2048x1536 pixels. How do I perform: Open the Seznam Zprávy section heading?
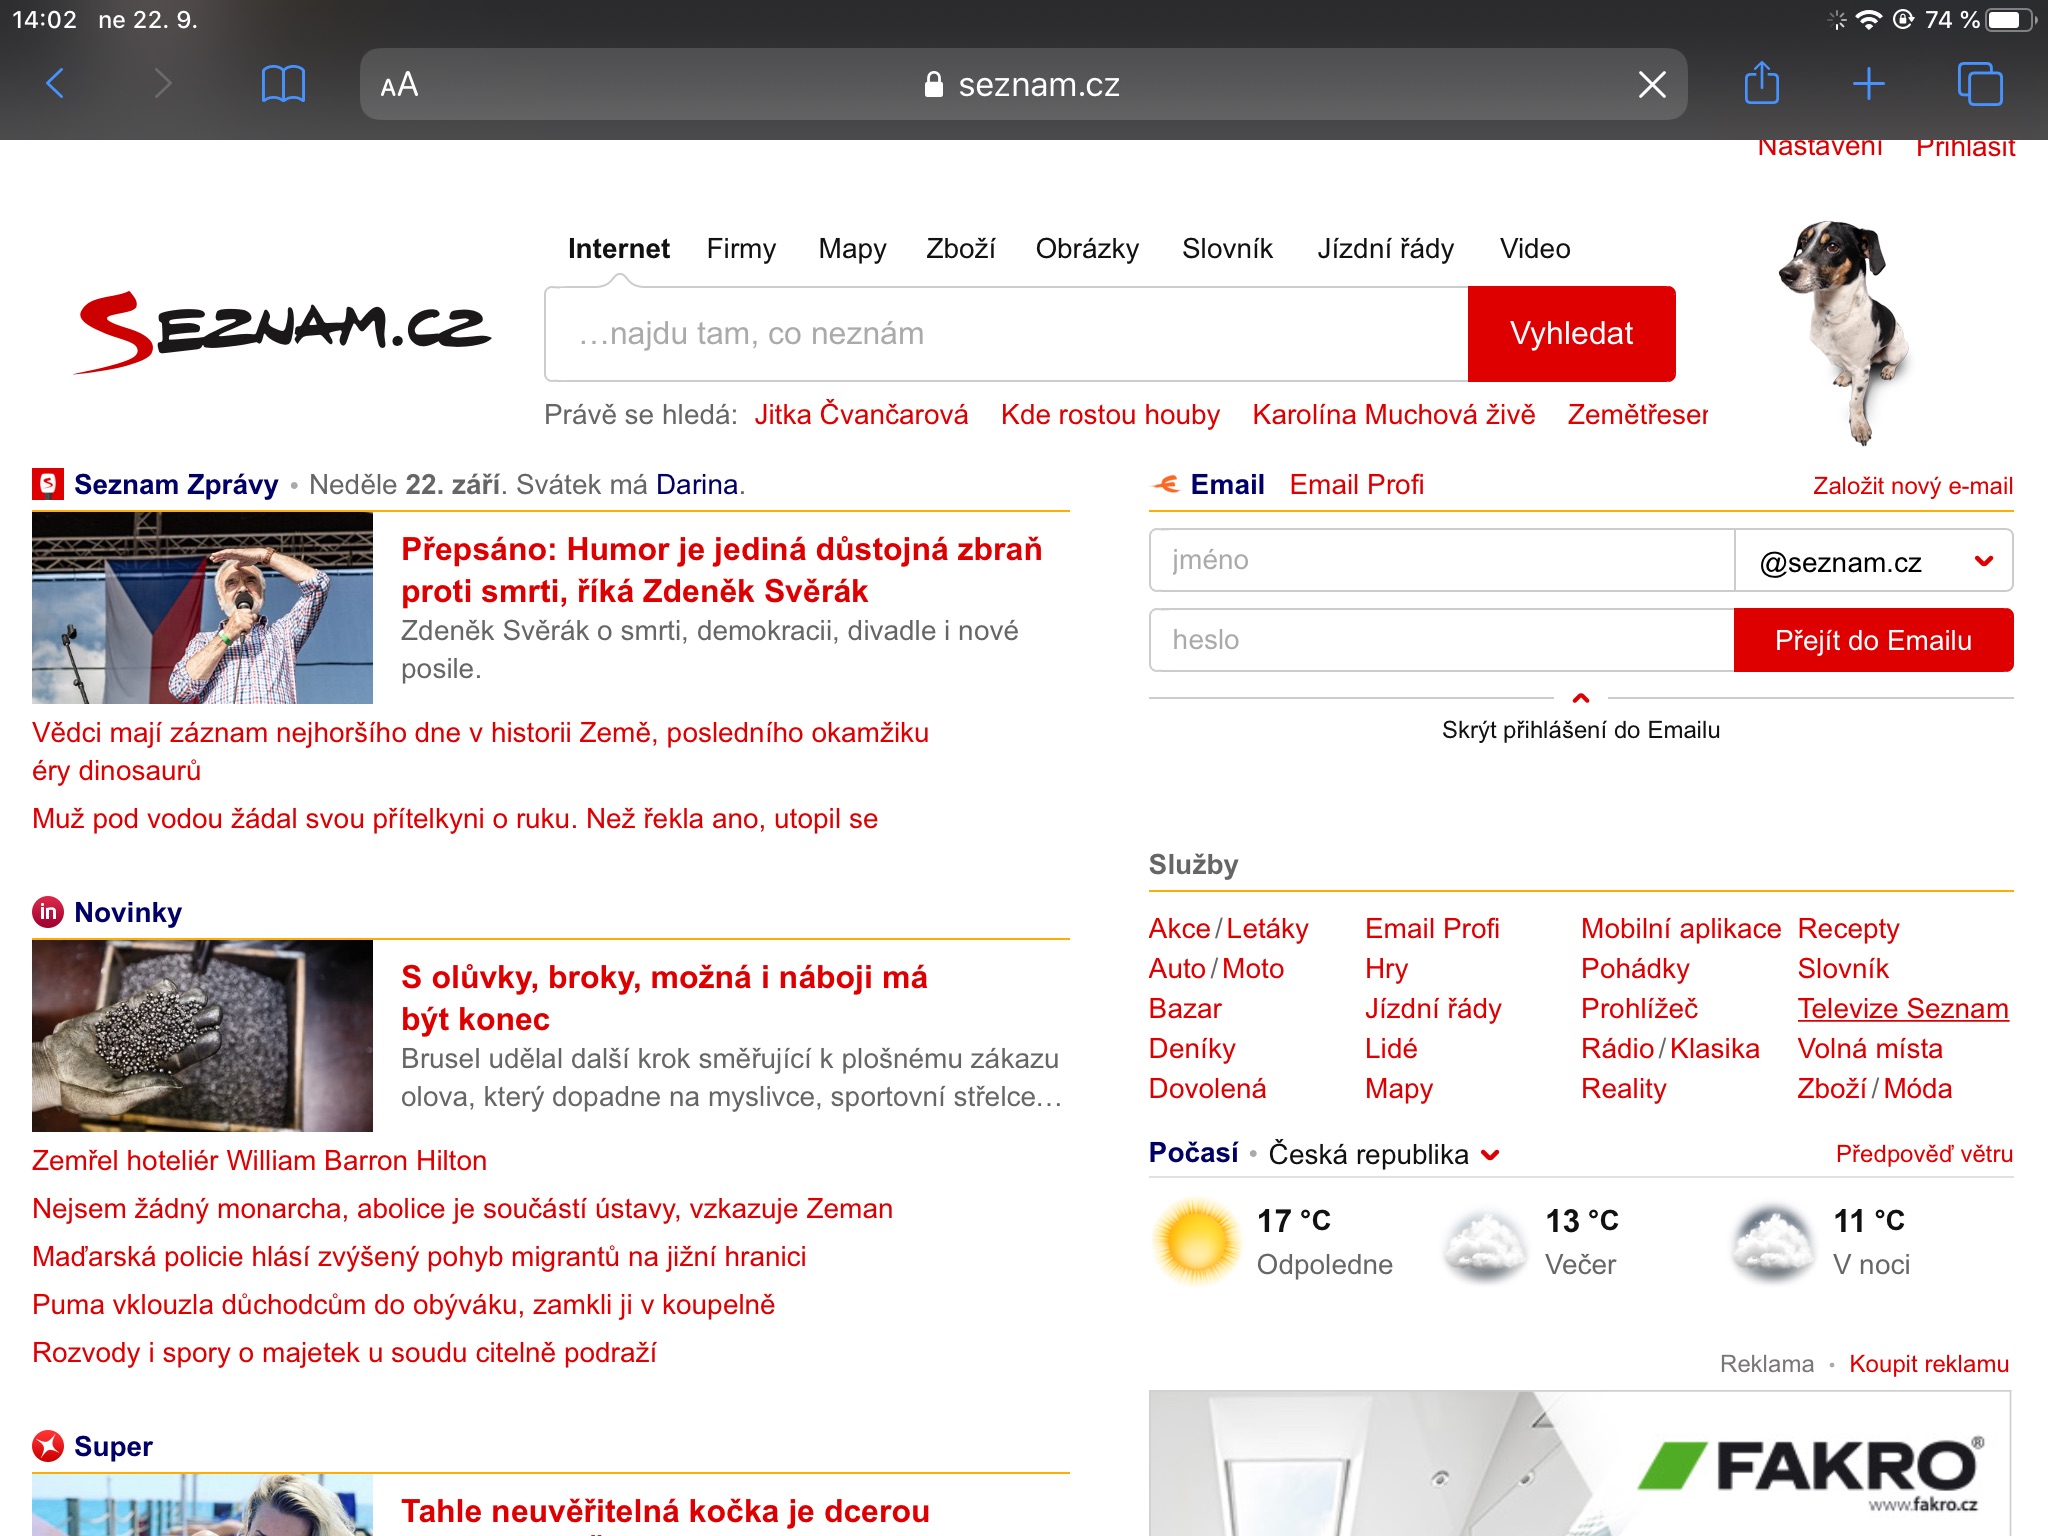(176, 485)
